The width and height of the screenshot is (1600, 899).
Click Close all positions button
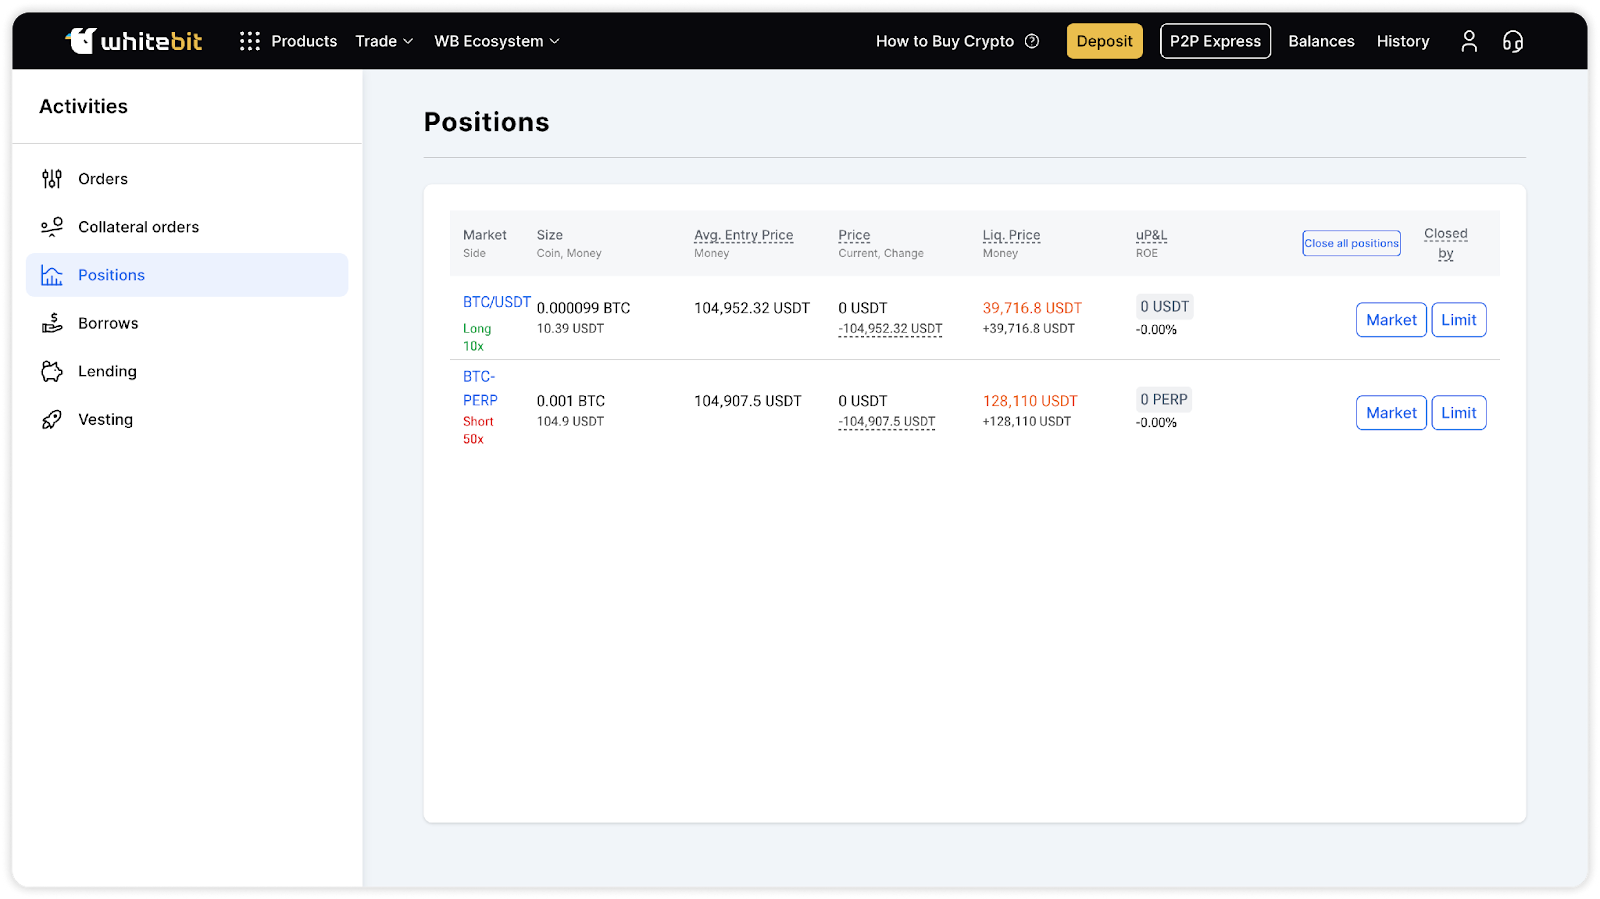[1351, 243]
